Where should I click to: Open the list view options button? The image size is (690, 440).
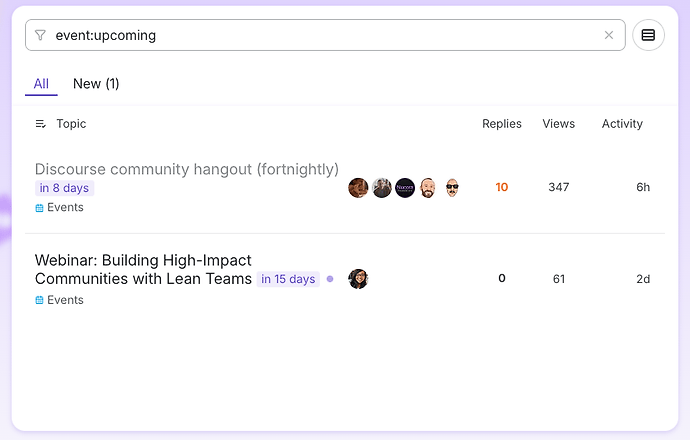tap(648, 35)
